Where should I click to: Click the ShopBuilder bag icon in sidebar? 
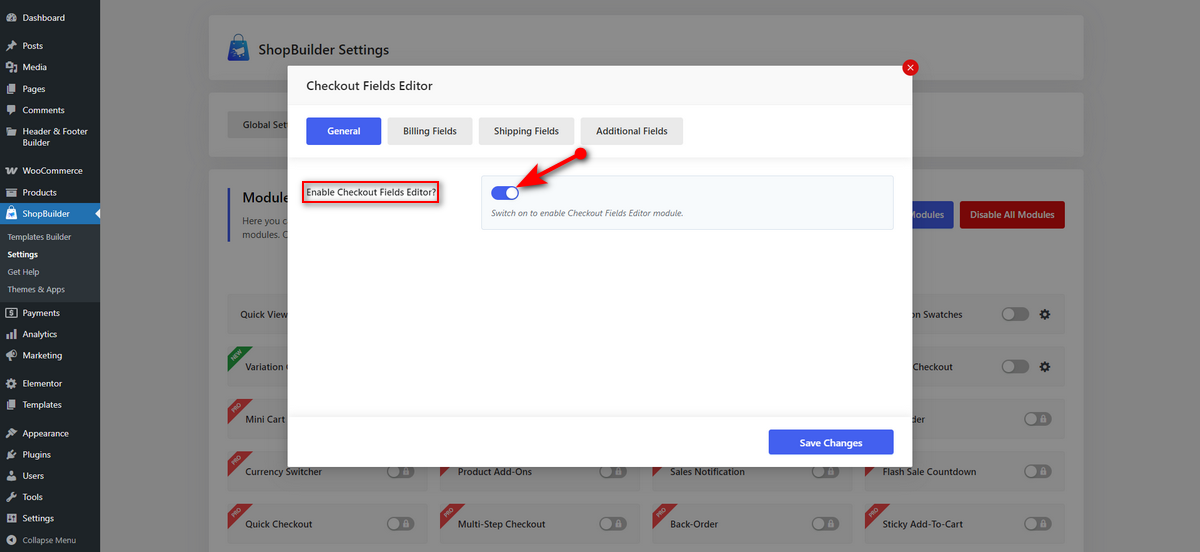(10, 214)
